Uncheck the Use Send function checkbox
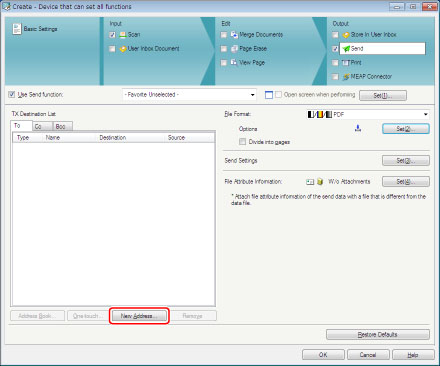440x366 pixels. coord(12,95)
